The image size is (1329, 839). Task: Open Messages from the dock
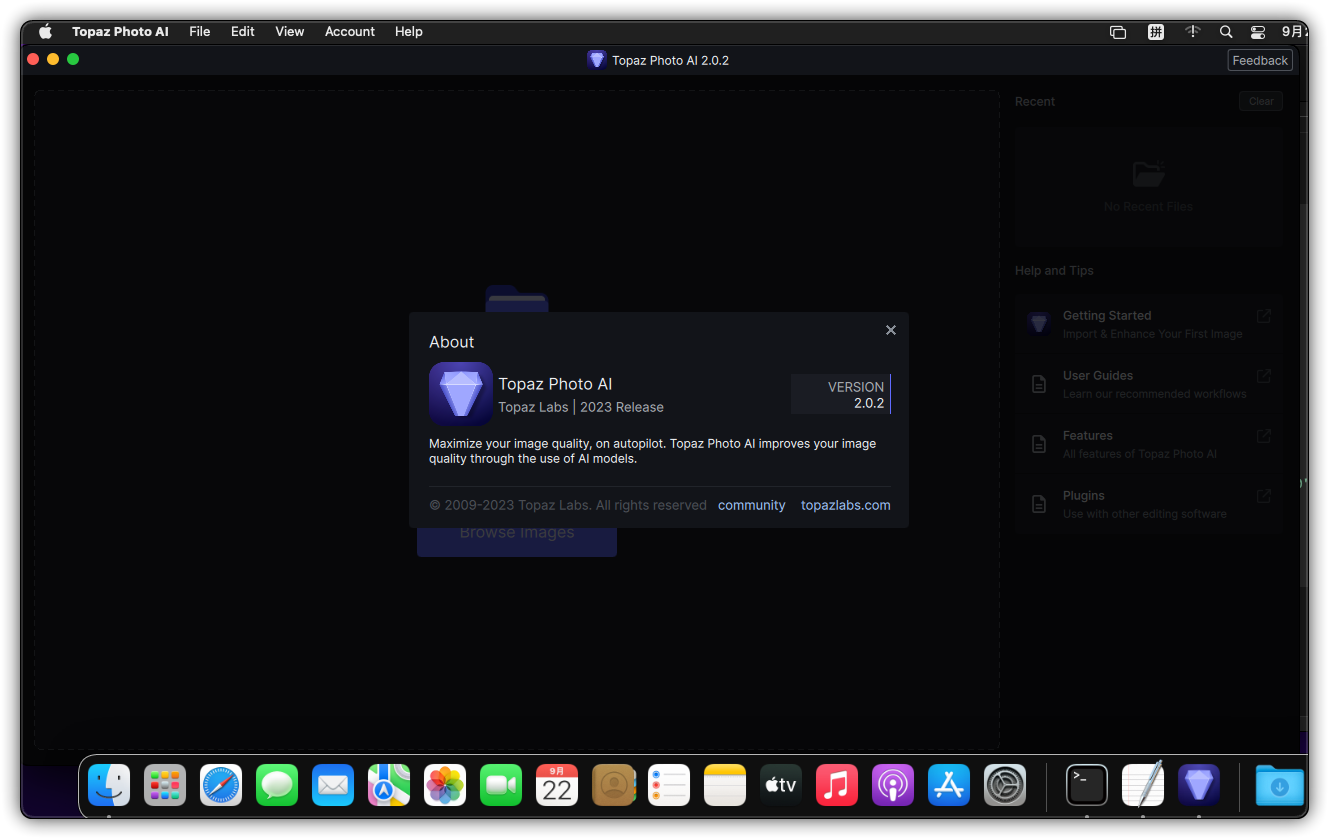[277, 785]
